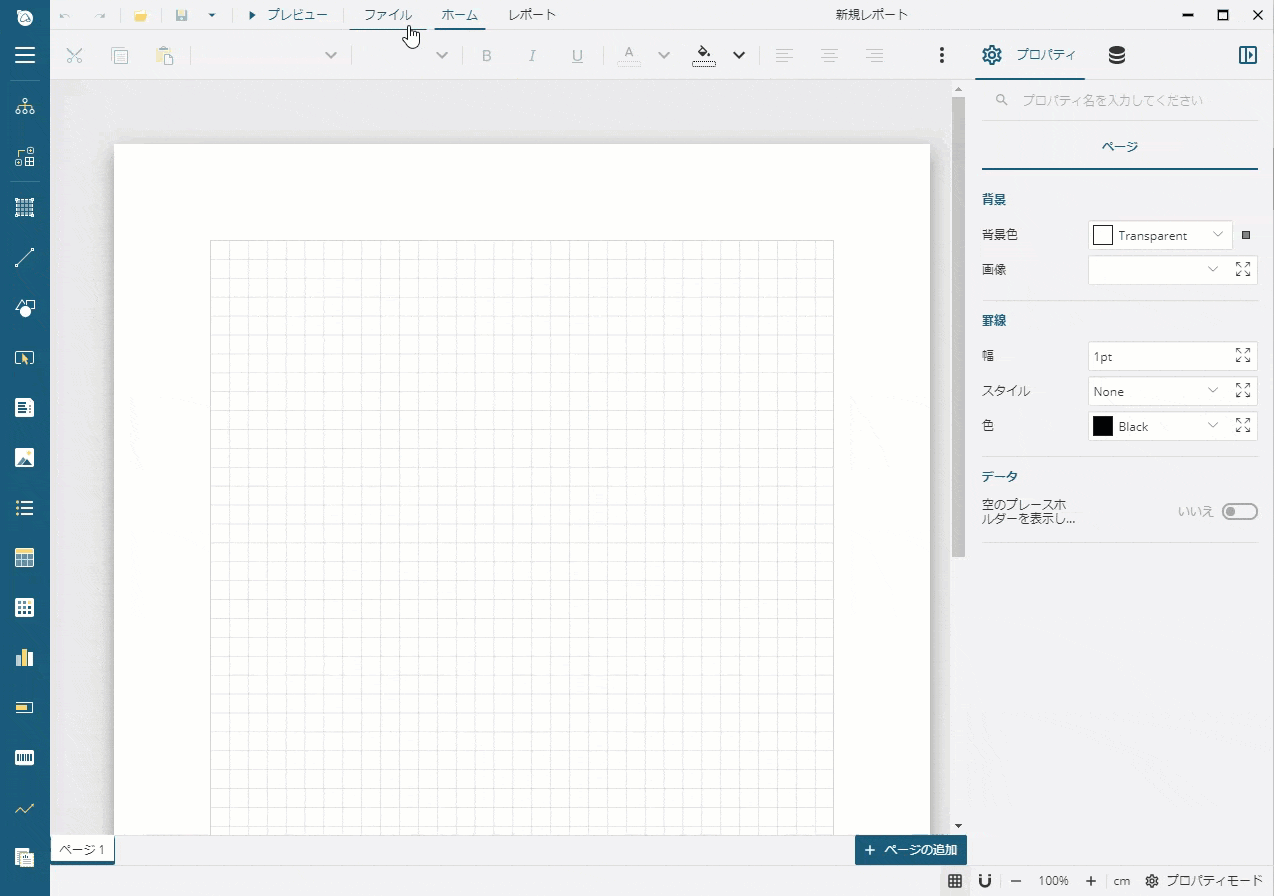The height and width of the screenshot is (896, 1274).
Task: Collapse the properties side panel
Action: (x=1247, y=56)
